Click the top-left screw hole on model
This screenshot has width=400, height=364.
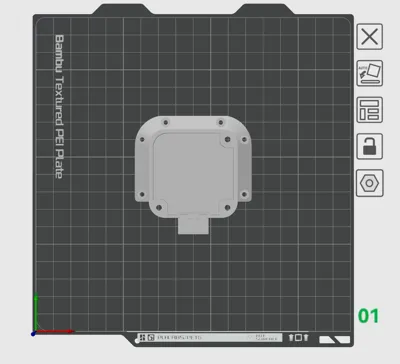point(165,122)
